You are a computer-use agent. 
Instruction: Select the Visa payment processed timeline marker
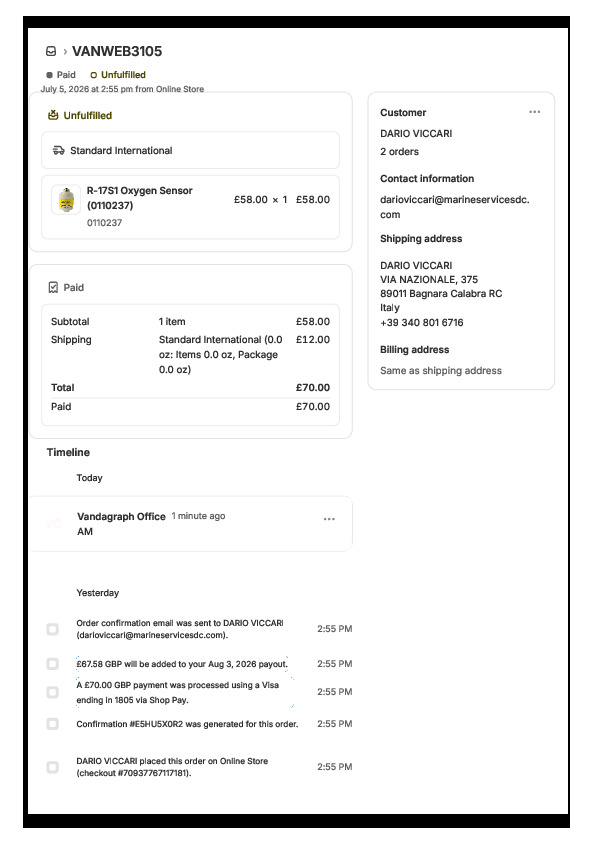pos(53,692)
